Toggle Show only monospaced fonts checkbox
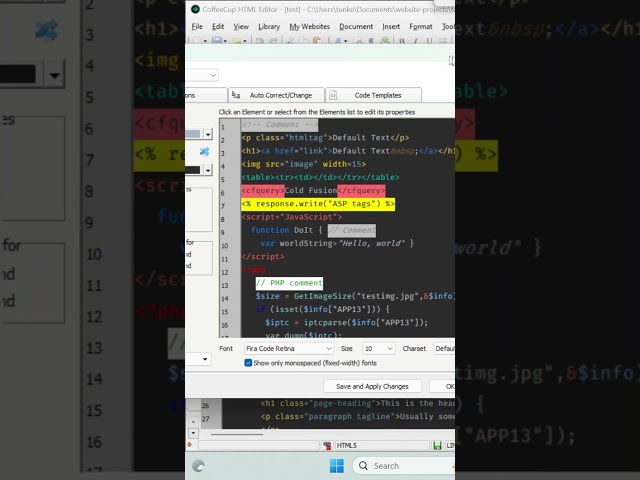 (x=248, y=363)
